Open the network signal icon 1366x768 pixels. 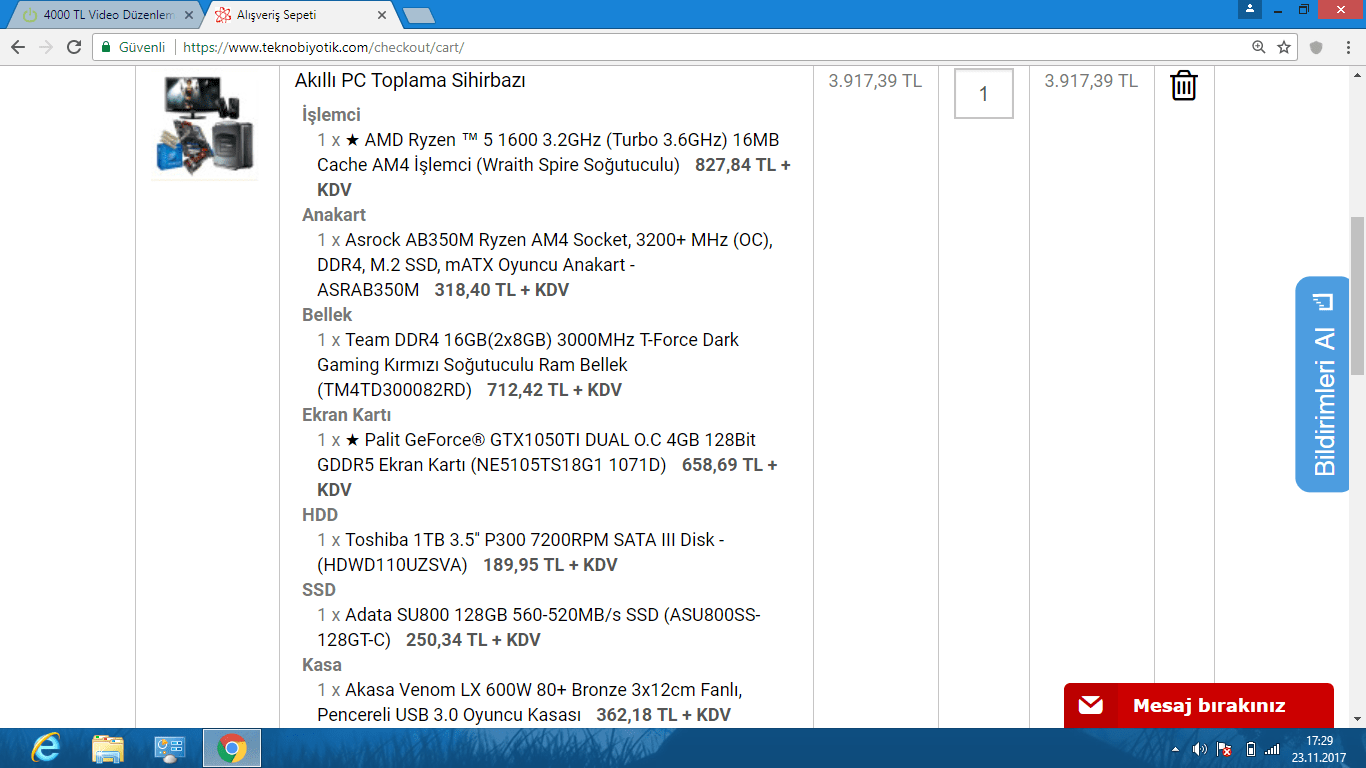pos(1272,749)
